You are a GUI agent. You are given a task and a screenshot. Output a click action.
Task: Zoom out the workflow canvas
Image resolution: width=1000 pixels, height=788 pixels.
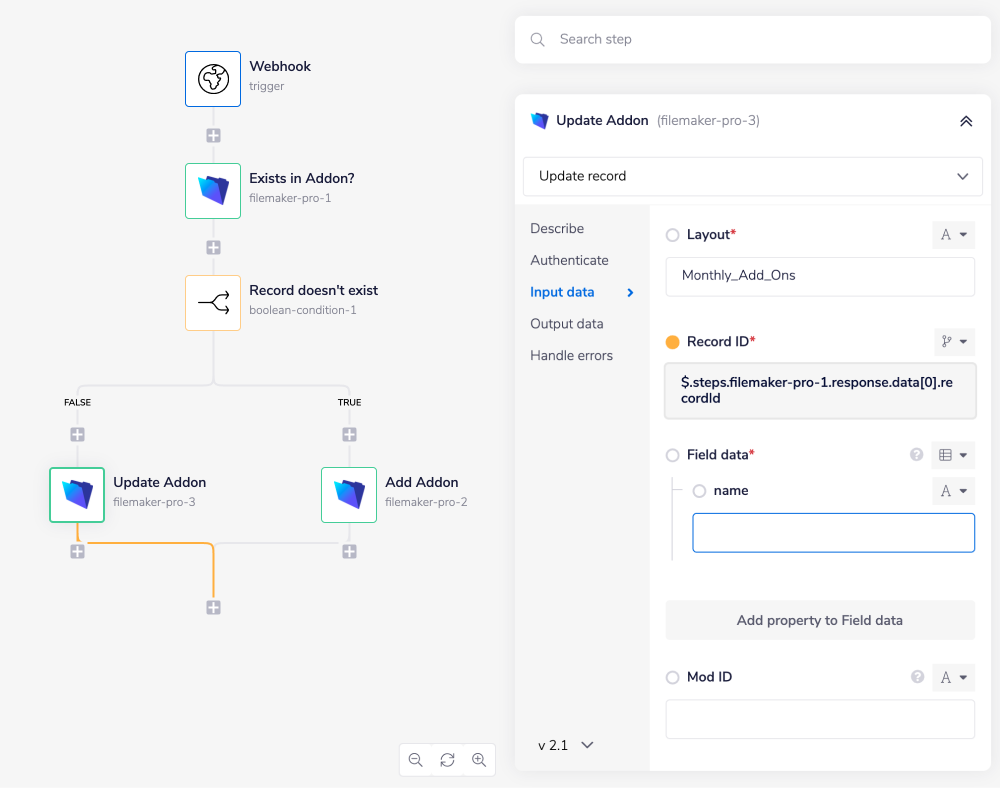(415, 760)
